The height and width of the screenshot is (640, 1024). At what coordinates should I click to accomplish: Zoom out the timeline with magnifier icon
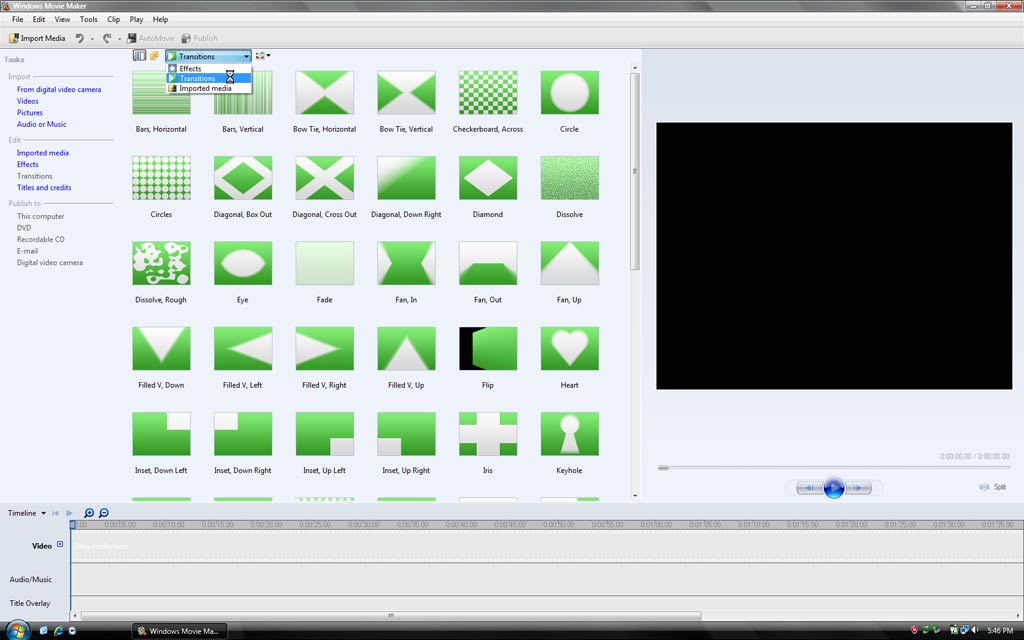103,513
